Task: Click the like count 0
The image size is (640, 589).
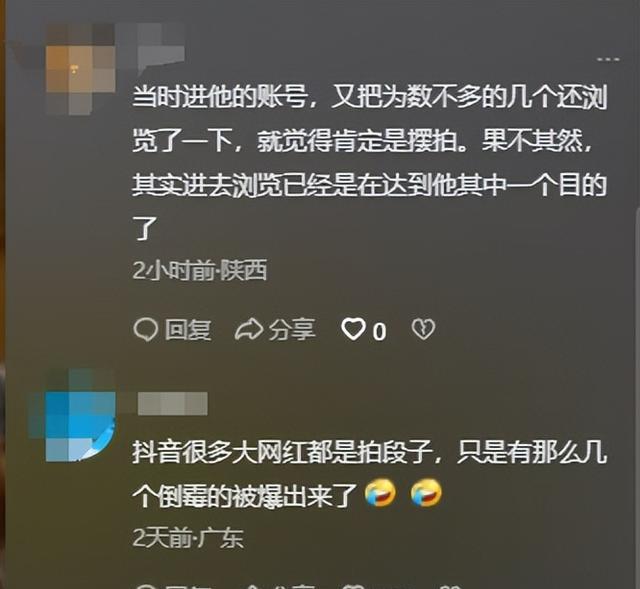Action: [x=379, y=331]
